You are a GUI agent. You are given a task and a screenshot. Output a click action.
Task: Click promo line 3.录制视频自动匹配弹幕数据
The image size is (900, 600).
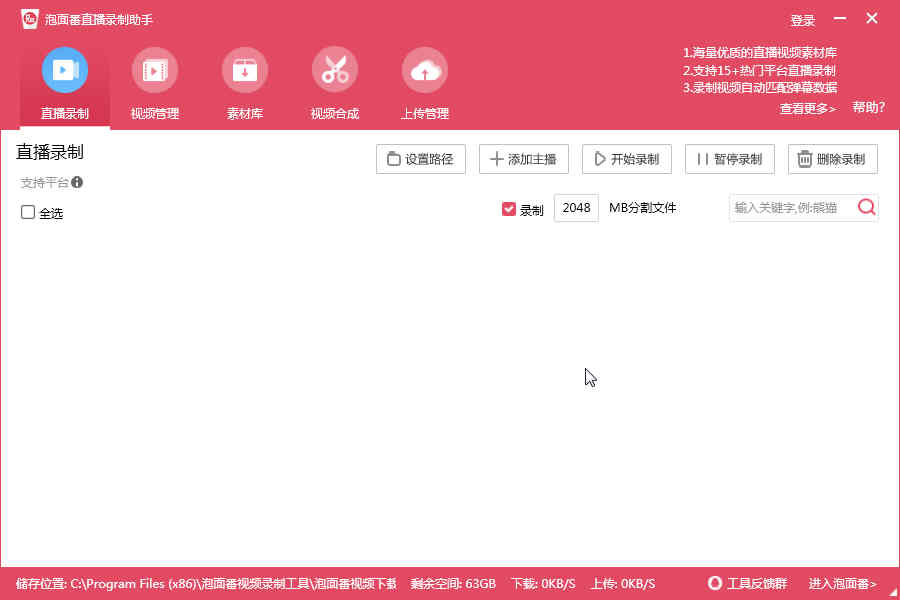pyautogui.click(x=759, y=88)
